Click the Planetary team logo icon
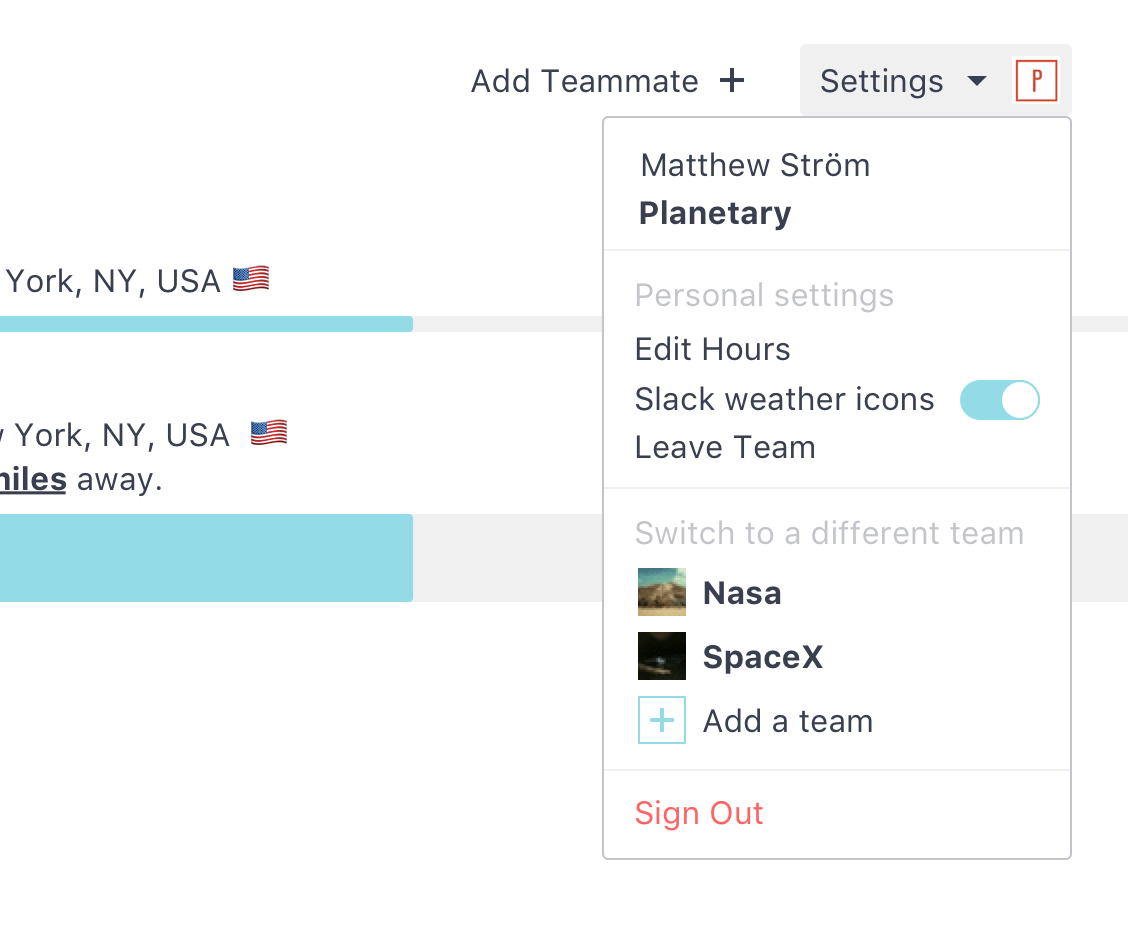This screenshot has width=1128, height=934. pyautogui.click(x=1036, y=81)
